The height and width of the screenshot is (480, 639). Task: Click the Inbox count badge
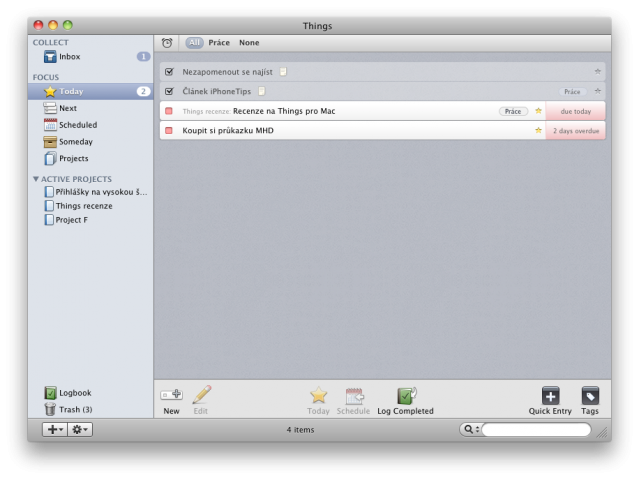(x=143, y=57)
